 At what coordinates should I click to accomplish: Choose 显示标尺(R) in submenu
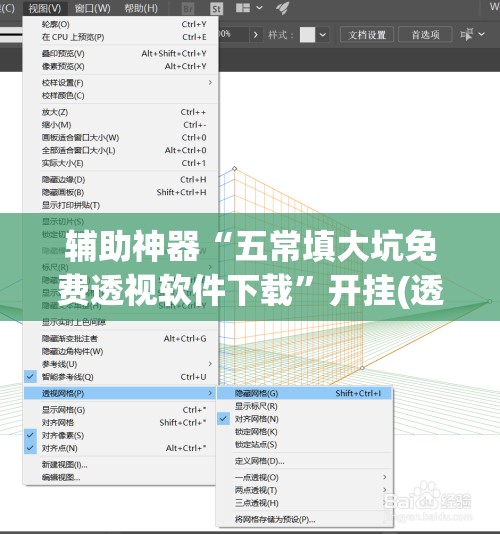point(304,406)
